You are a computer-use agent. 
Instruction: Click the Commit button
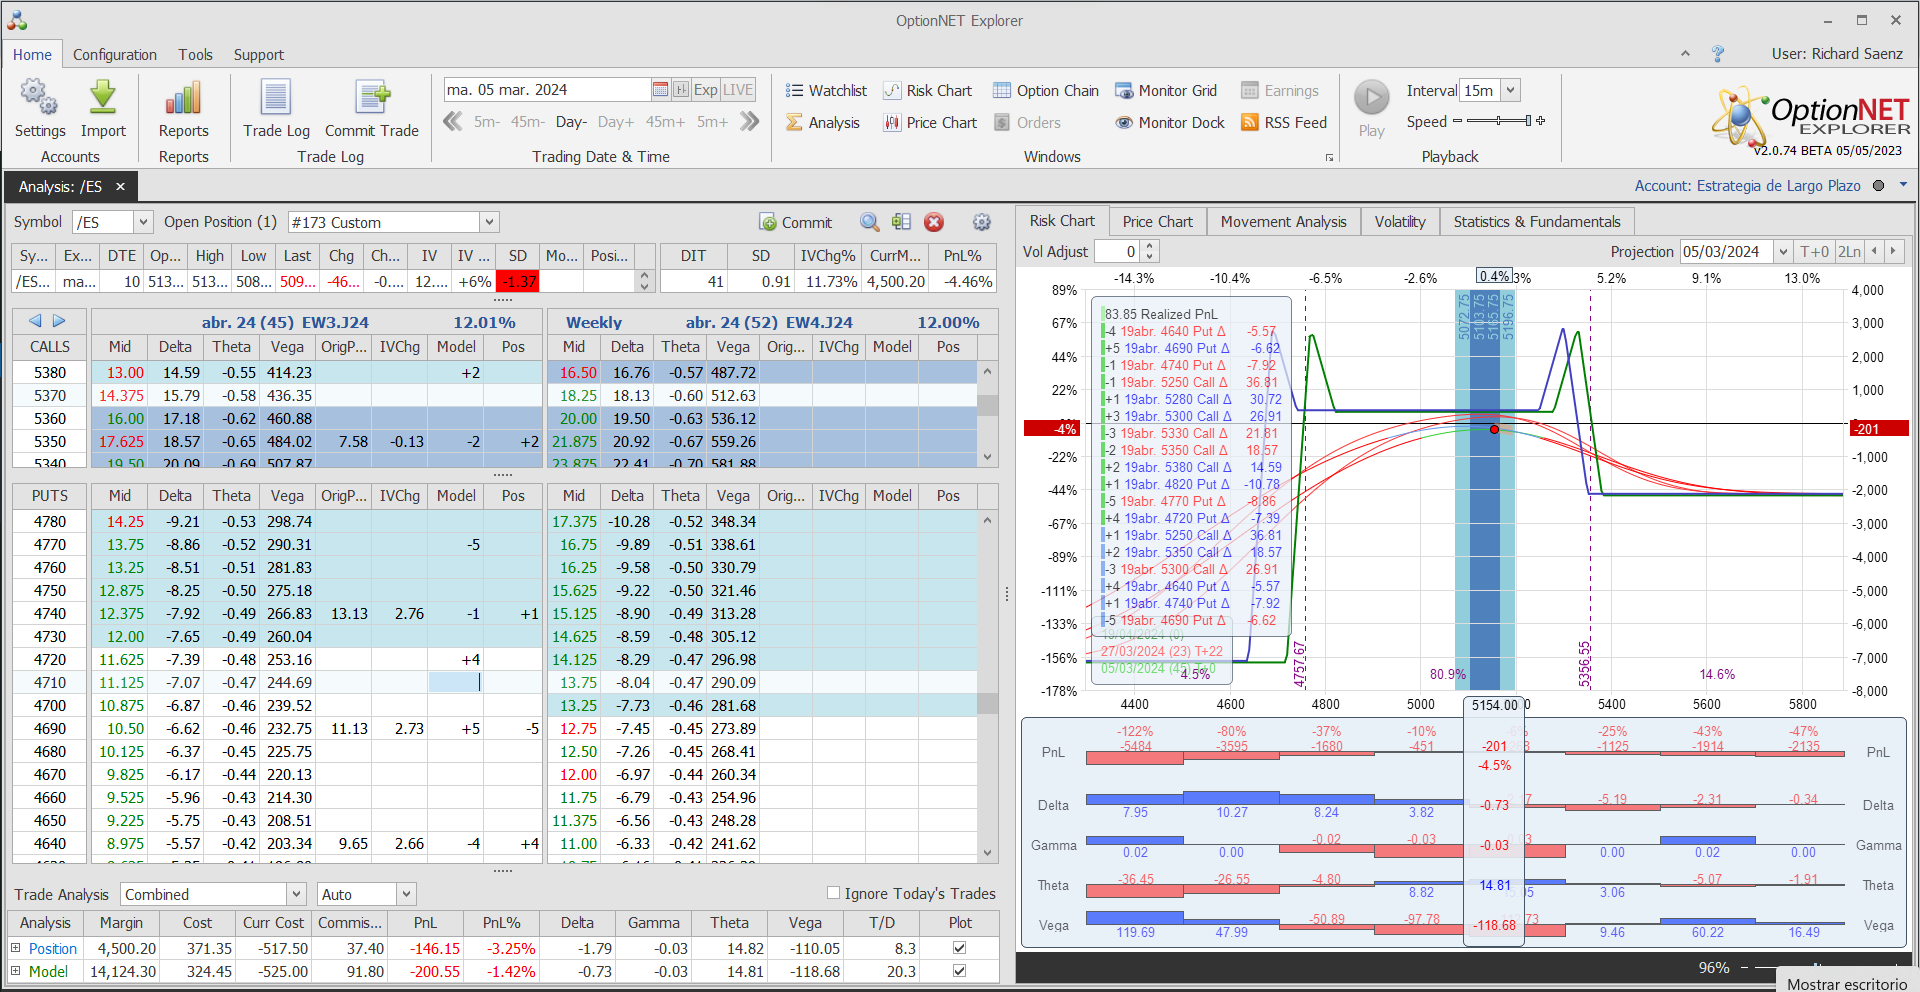point(796,222)
